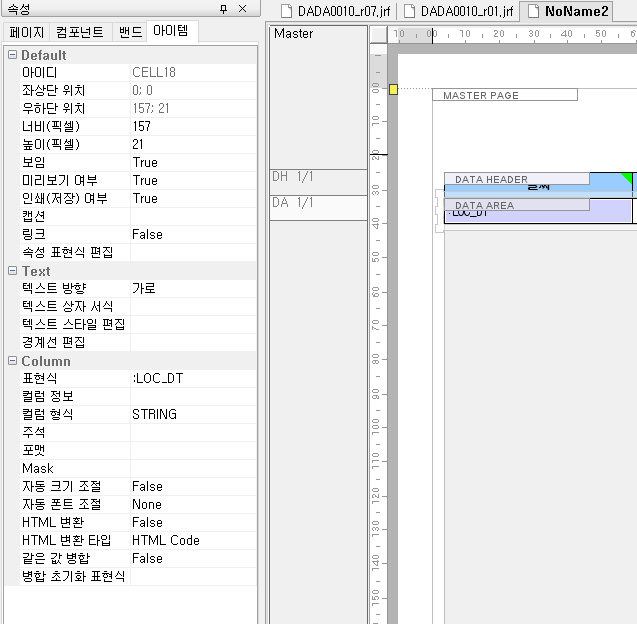The image size is (637, 624).
Task: Close the 속성 properties panel
Action: click(243, 9)
